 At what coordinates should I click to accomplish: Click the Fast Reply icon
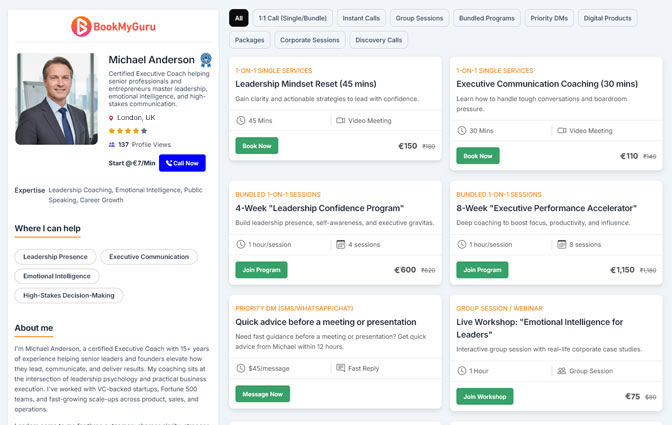(340, 368)
